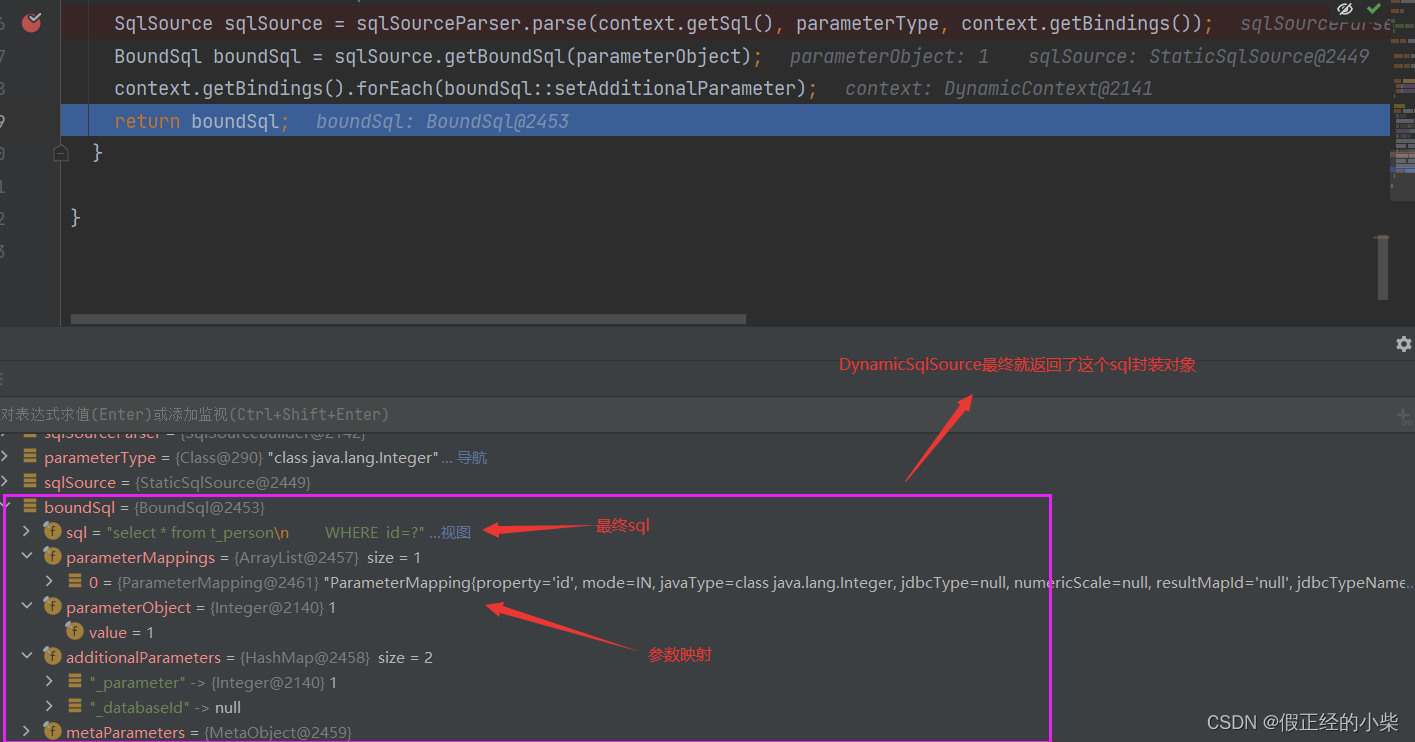Toggle the breakpoint on the sqlSourceParser.parse line
Screen dimensions: 1415x742
[x=31, y=21]
